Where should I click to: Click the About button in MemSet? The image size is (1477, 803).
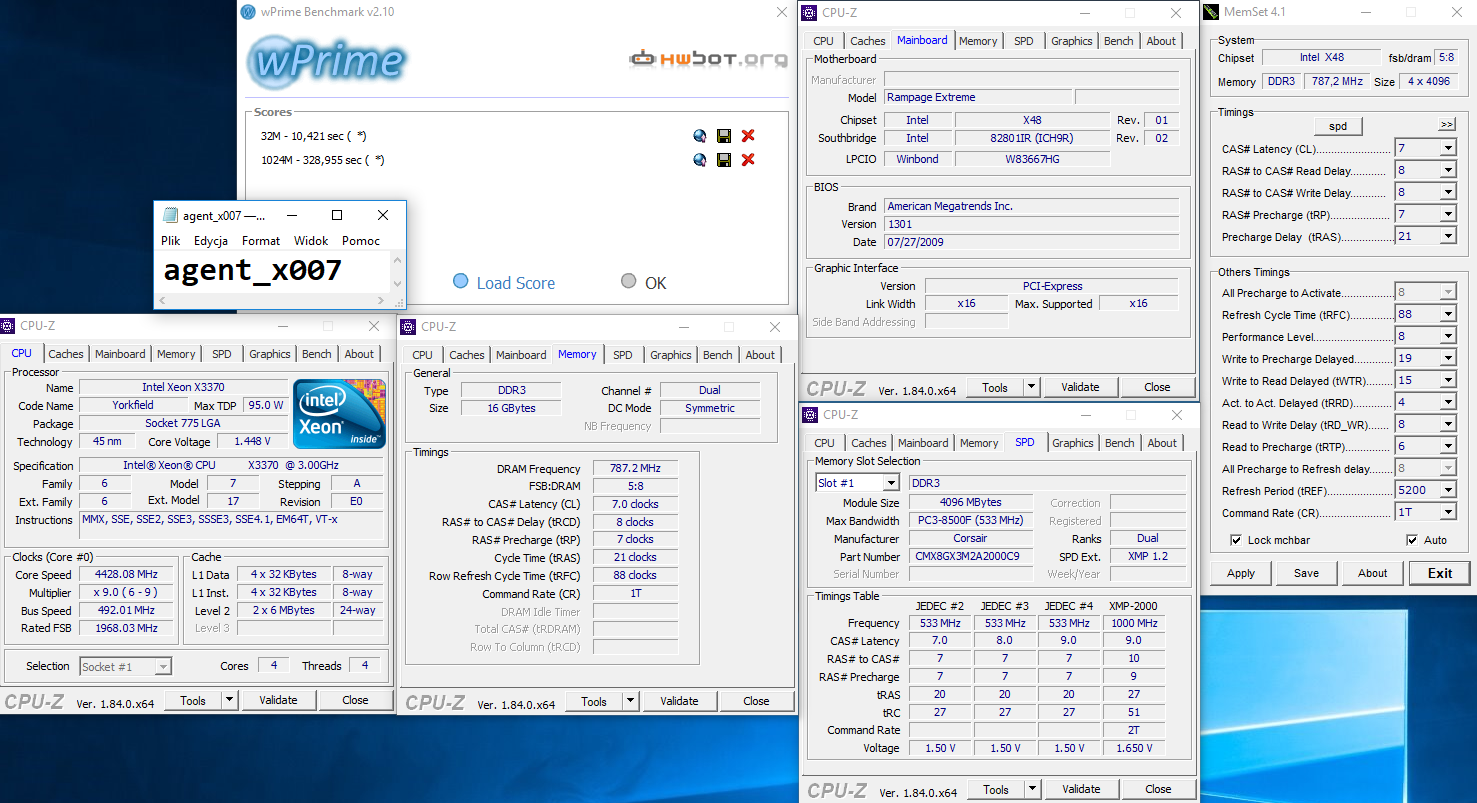click(1372, 573)
